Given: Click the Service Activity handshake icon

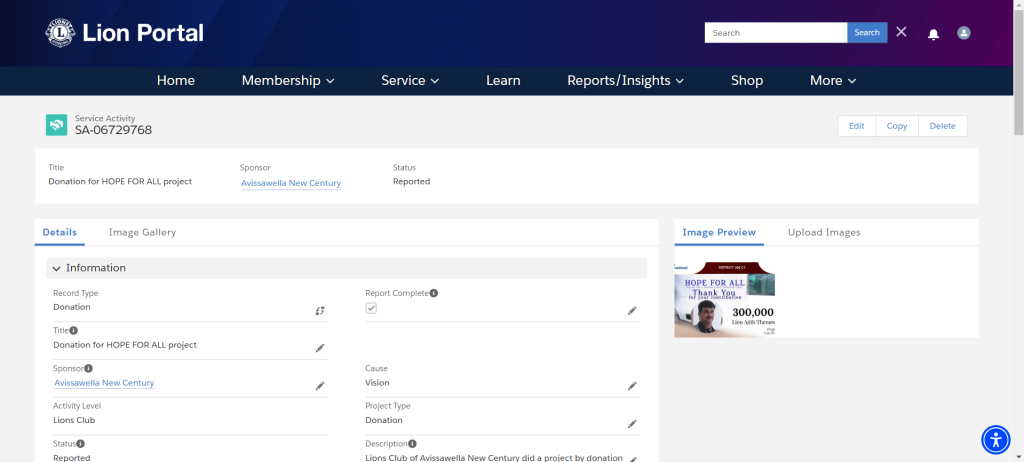Looking at the screenshot, I should (x=56, y=125).
